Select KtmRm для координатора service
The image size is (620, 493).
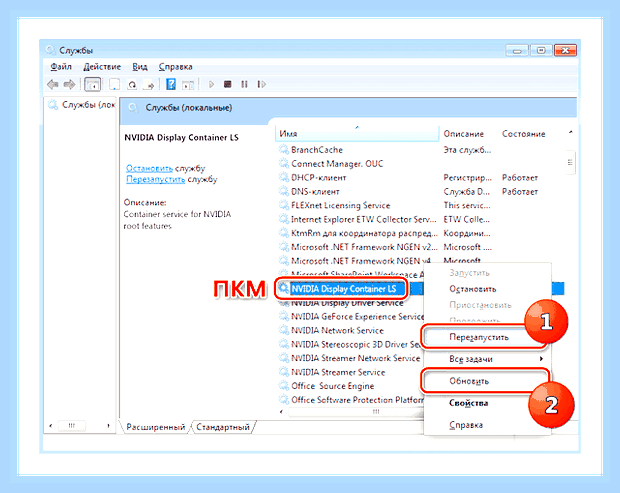[x=364, y=233]
